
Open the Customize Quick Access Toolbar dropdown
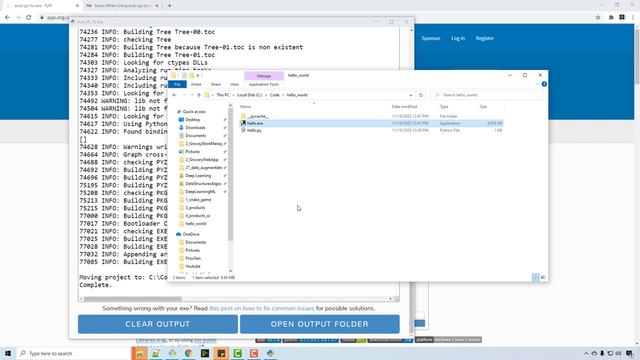198,76
